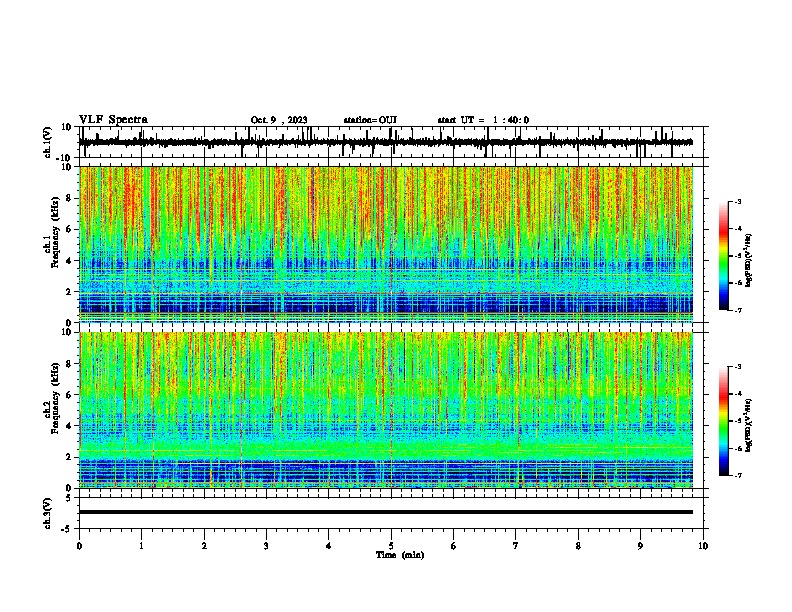Click the time-axis tick label "3"
Image resolution: width=792 pixels, height=612 pixels.
tap(266, 546)
